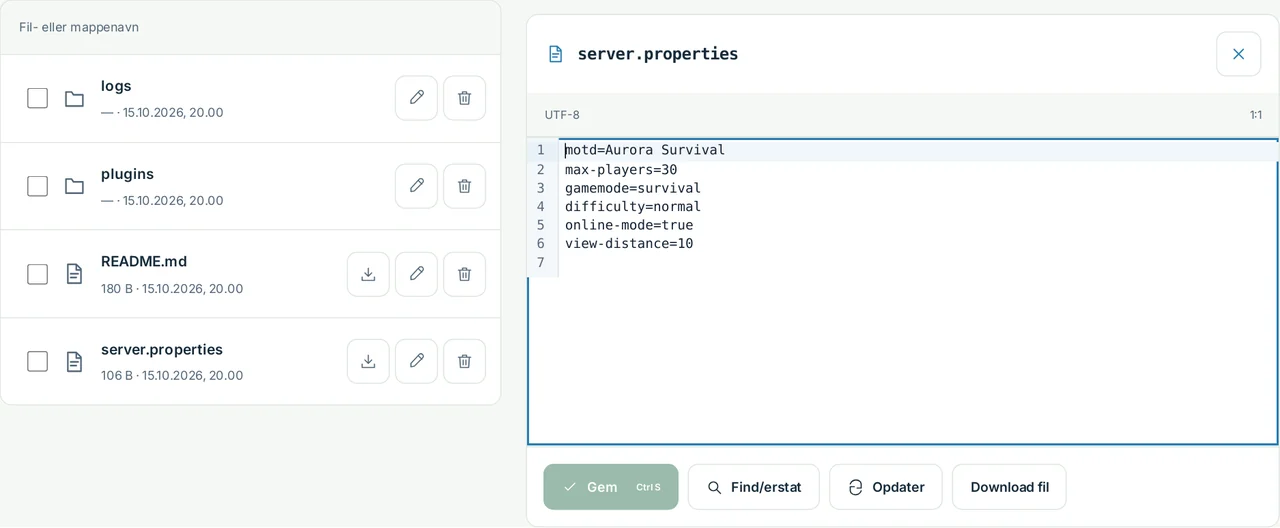
Task: Open Find/erstat search and replace
Action: (x=754, y=487)
